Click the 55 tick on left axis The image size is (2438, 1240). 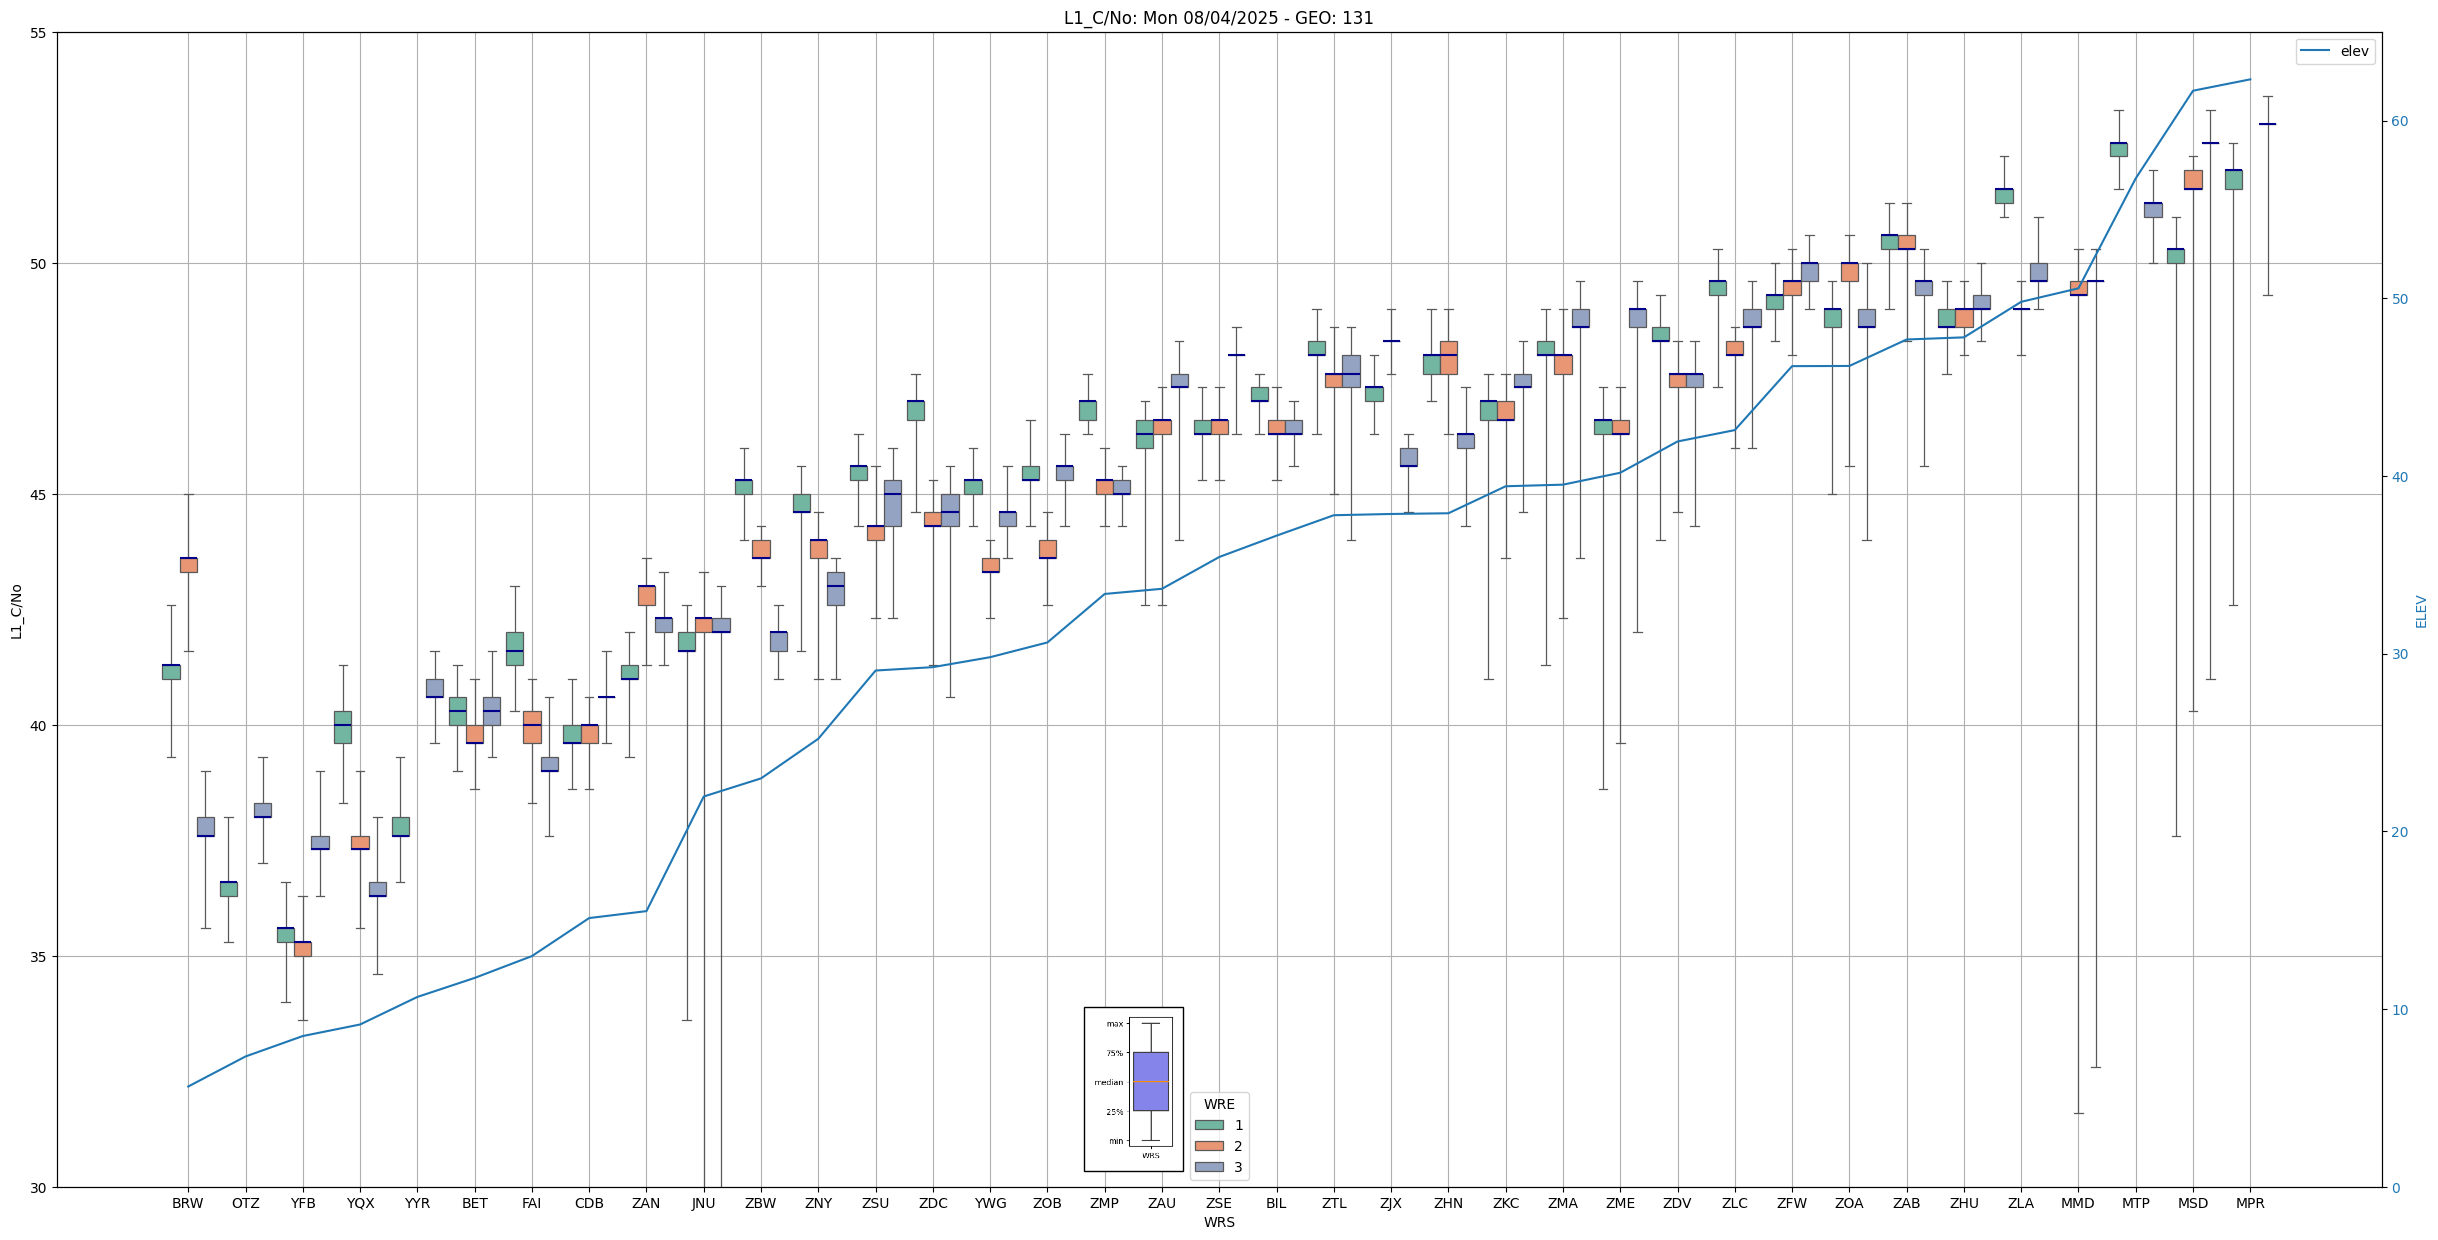tap(39, 33)
